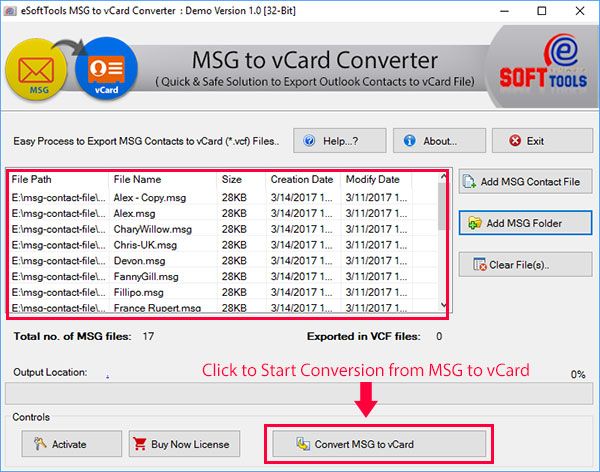Click the Activate key icon
The width and height of the screenshot is (600, 472).
(x=40, y=444)
